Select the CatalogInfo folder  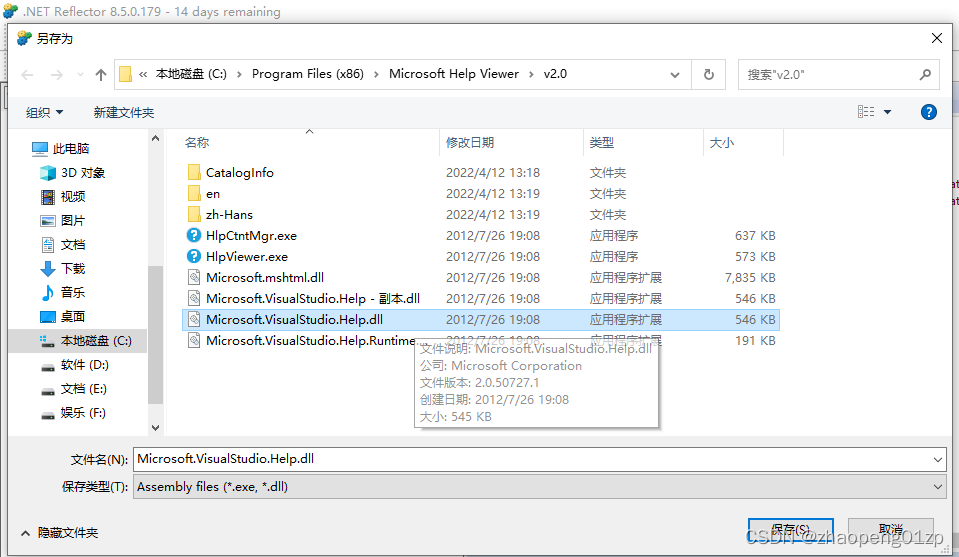(x=480, y=172)
